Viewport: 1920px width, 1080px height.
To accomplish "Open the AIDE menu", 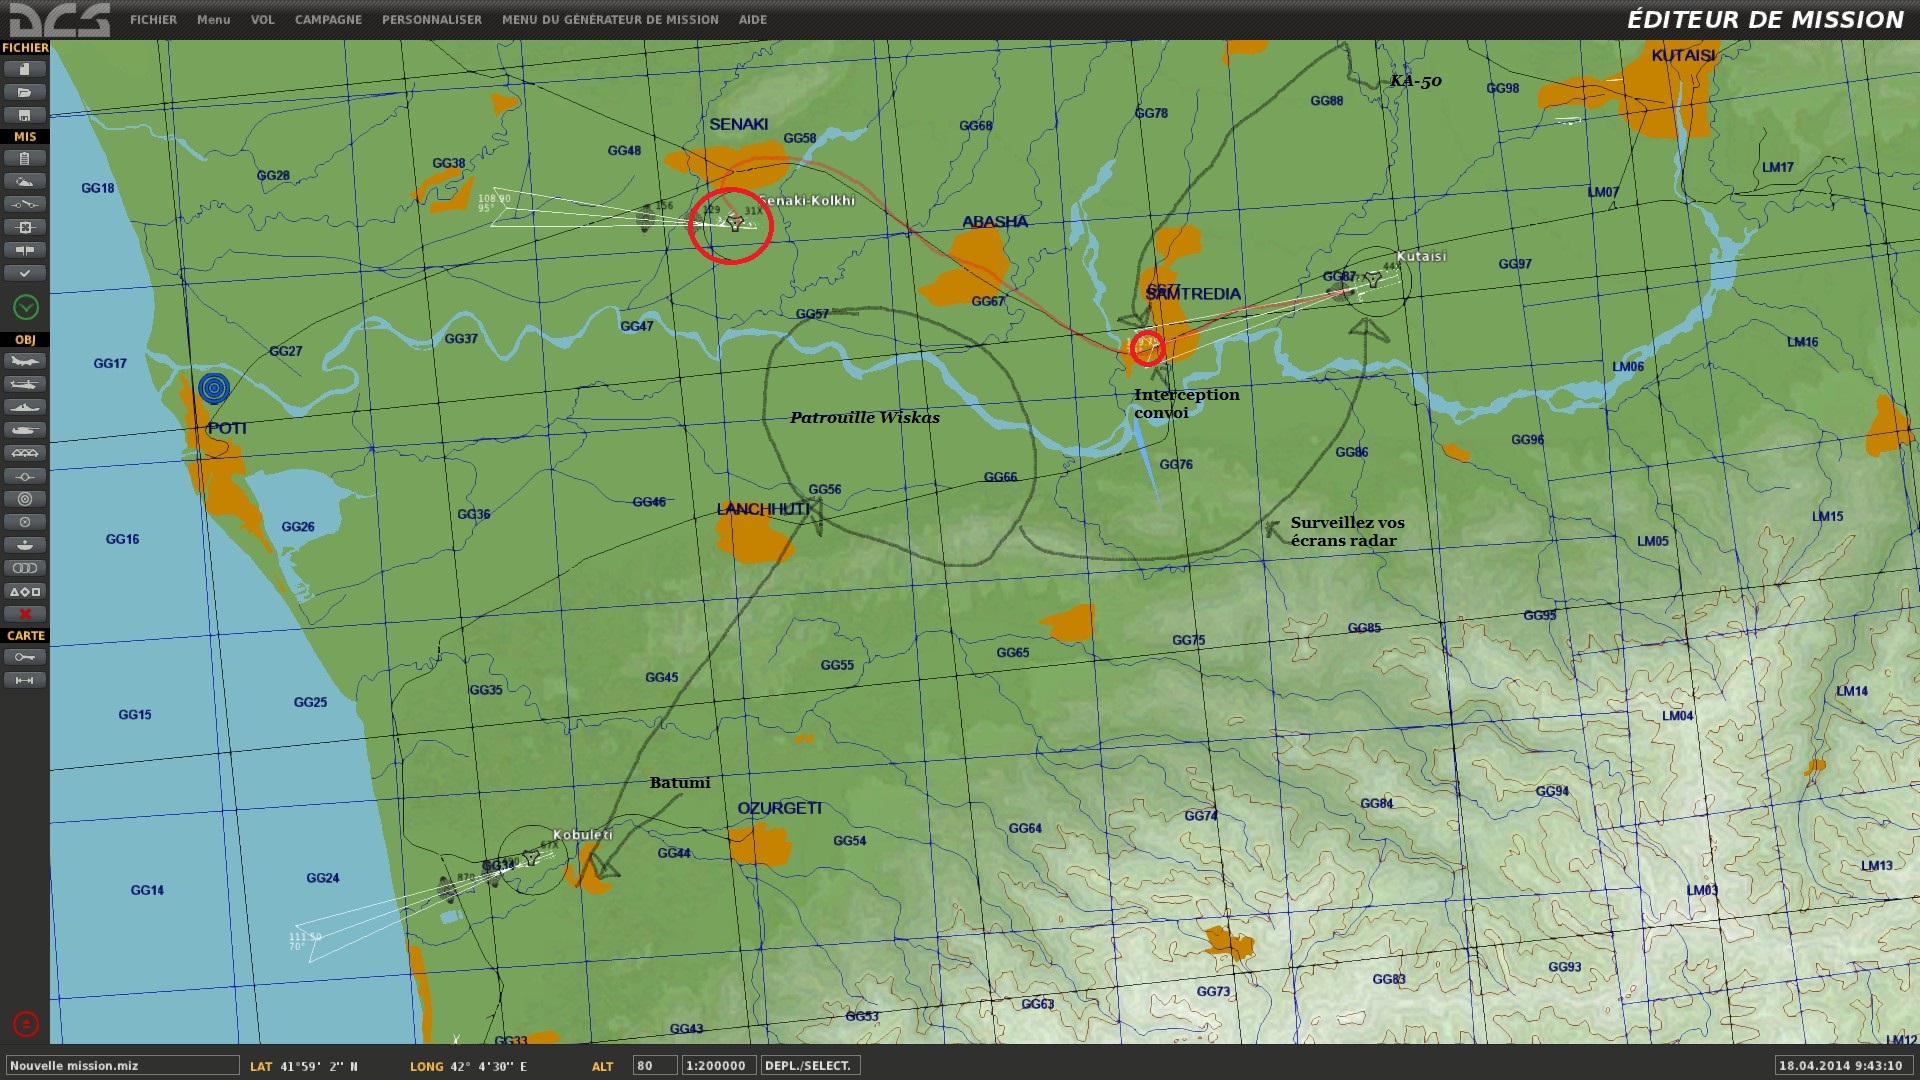I will click(753, 19).
